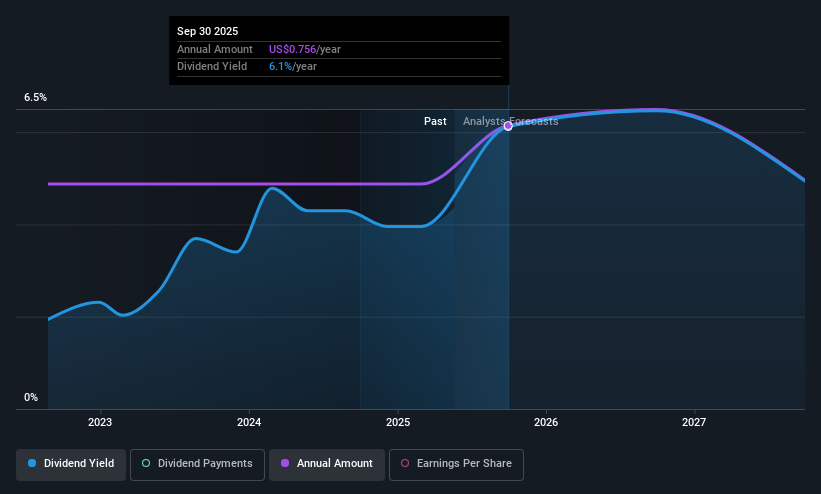Image resolution: width=821 pixels, height=494 pixels.
Task: Enable the Dividend Payments series
Action: (197, 465)
